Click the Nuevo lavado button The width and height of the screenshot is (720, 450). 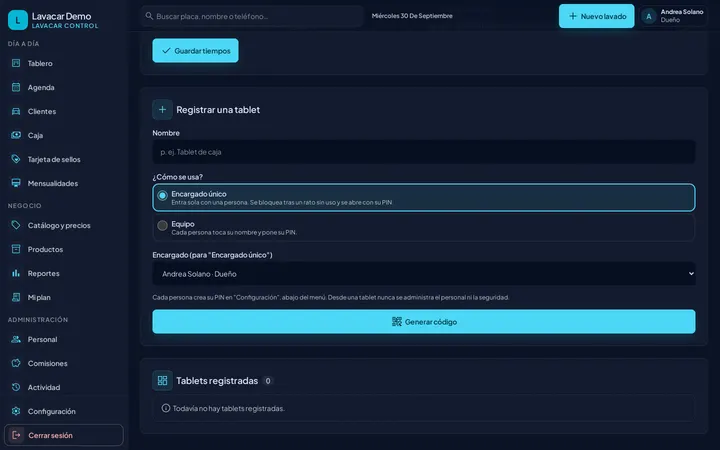[596, 16]
